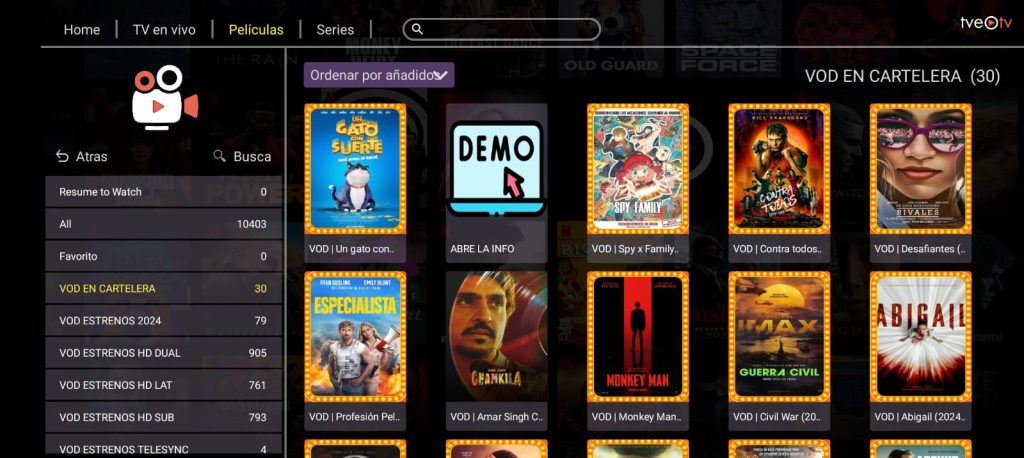Viewport: 1024px width, 458px height.
Task: Open the DEMO info thumbnail
Action: (x=496, y=169)
